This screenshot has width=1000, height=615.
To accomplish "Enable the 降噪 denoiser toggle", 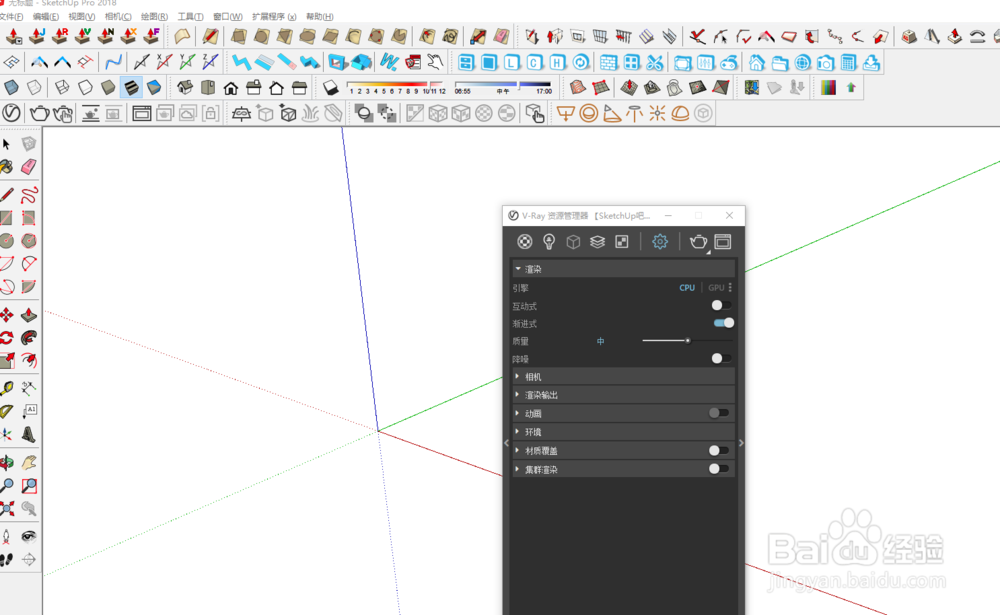I will pyautogui.click(x=722, y=358).
